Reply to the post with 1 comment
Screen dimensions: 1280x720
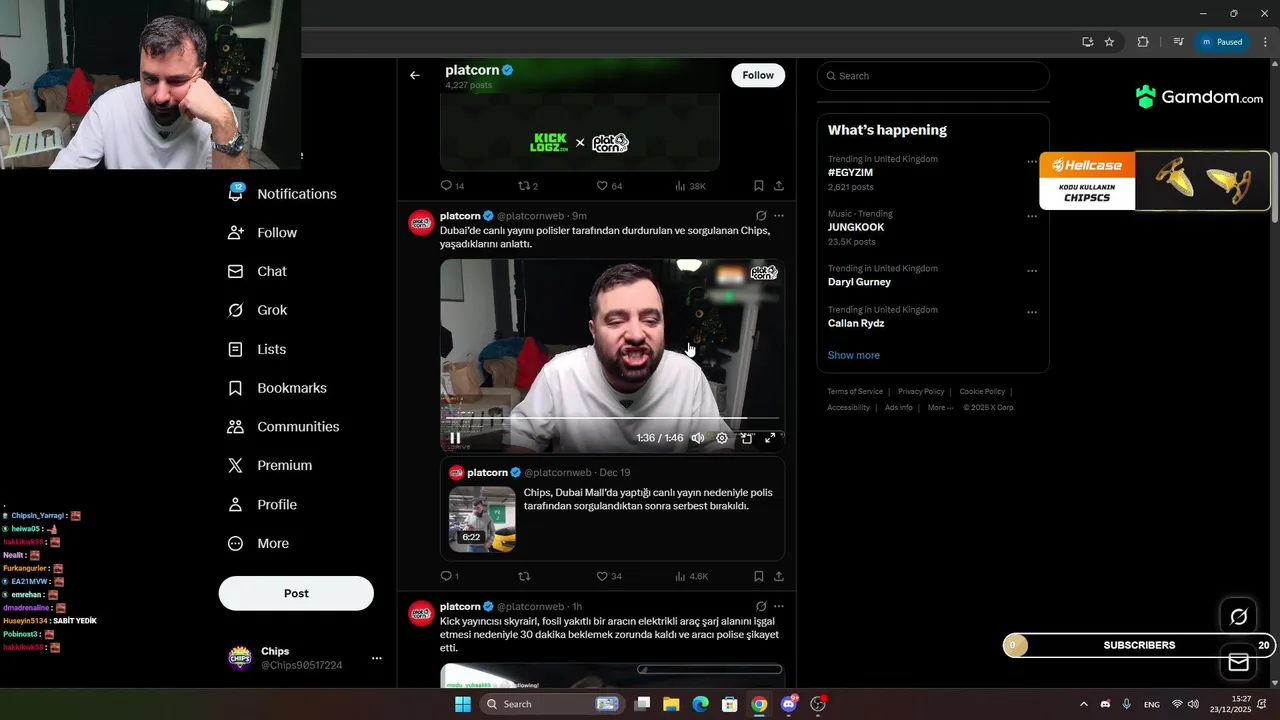(450, 576)
